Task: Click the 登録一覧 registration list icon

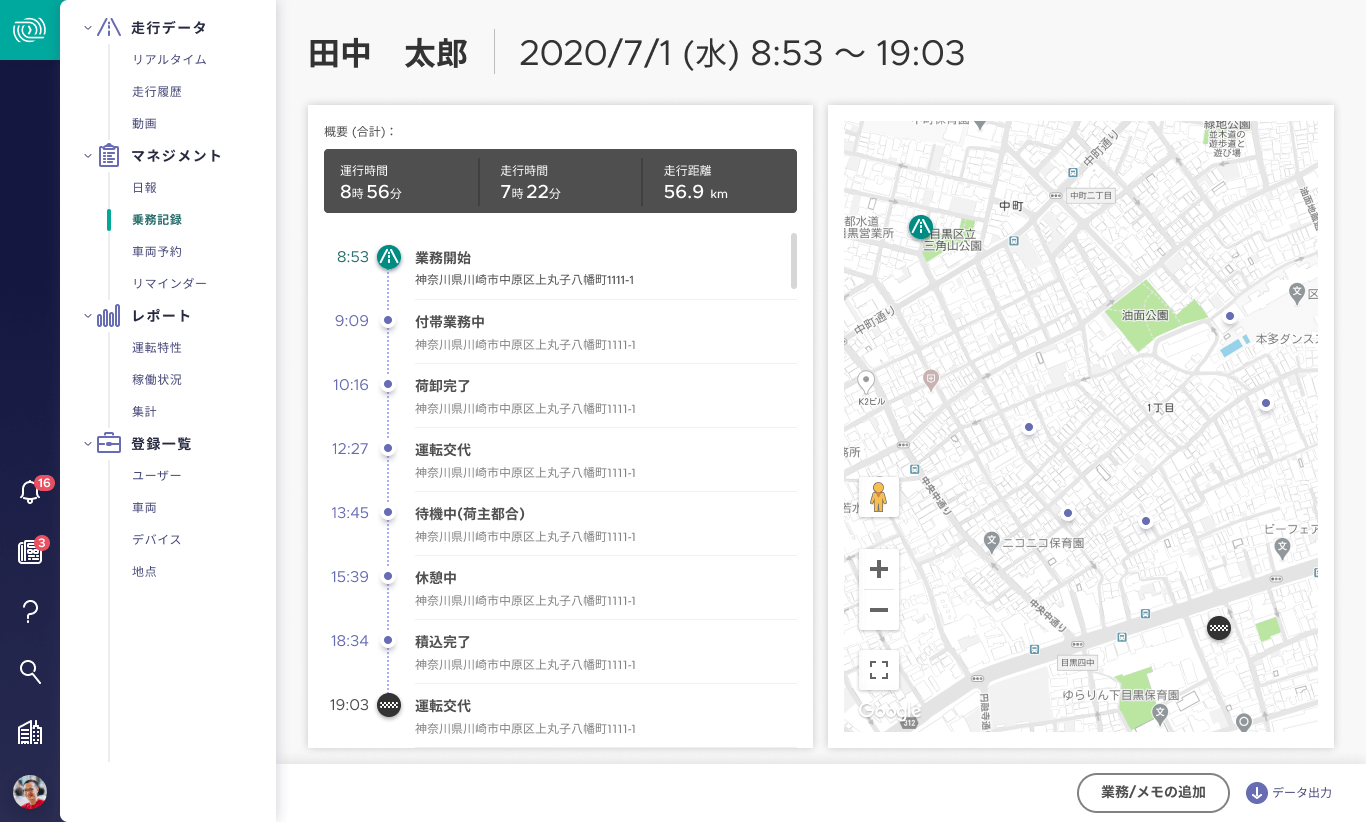Action: point(108,443)
